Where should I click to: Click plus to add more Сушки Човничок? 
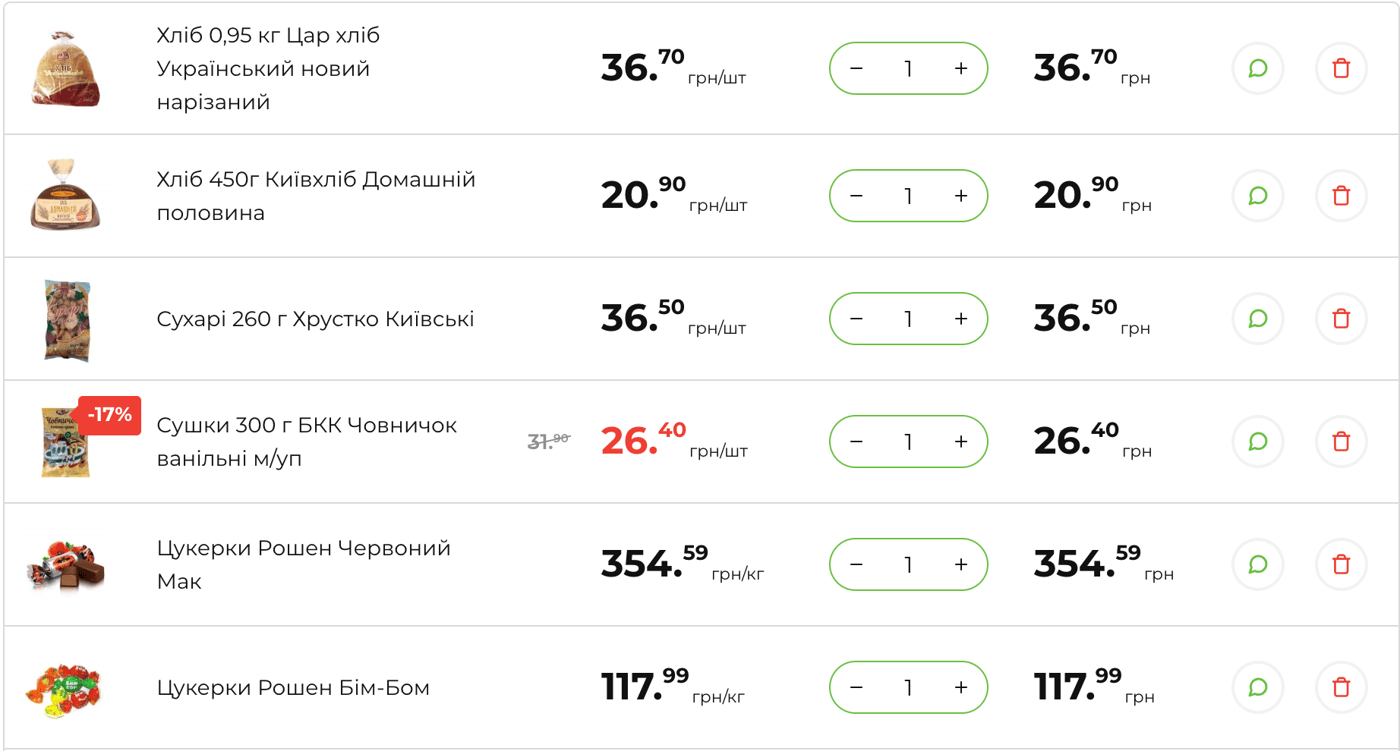coord(960,441)
